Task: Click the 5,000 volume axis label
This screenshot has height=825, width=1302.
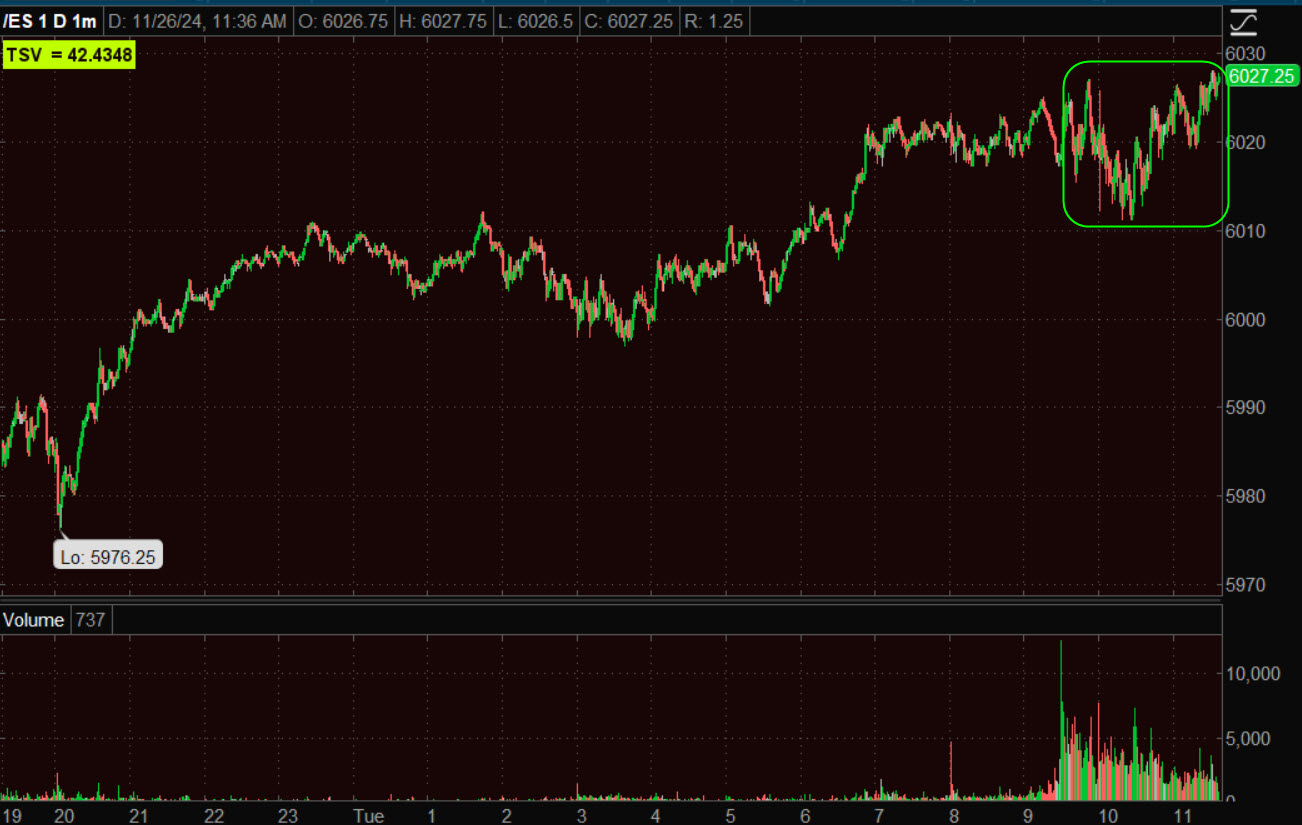Action: [1249, 739]
